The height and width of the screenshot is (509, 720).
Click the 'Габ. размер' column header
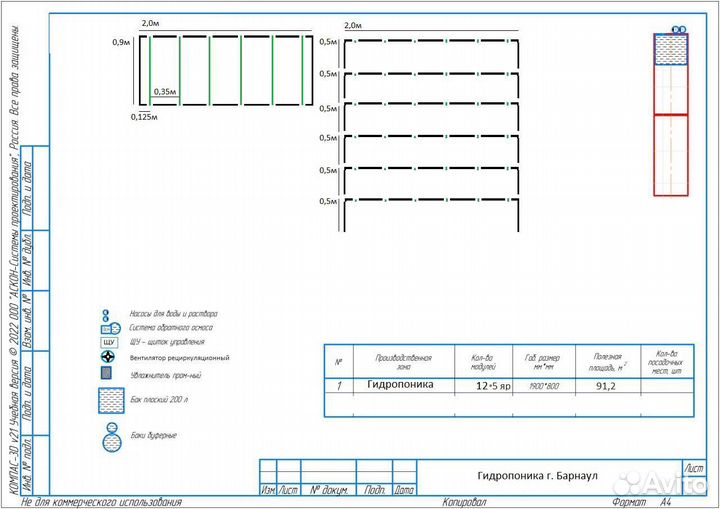[543, 358]
